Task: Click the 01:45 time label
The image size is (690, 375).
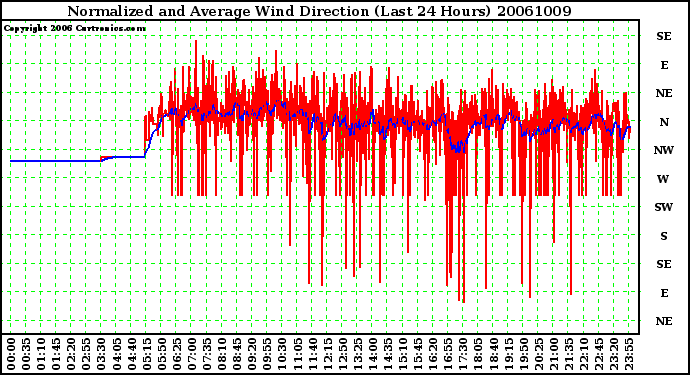Action: (x=56, y=354)
